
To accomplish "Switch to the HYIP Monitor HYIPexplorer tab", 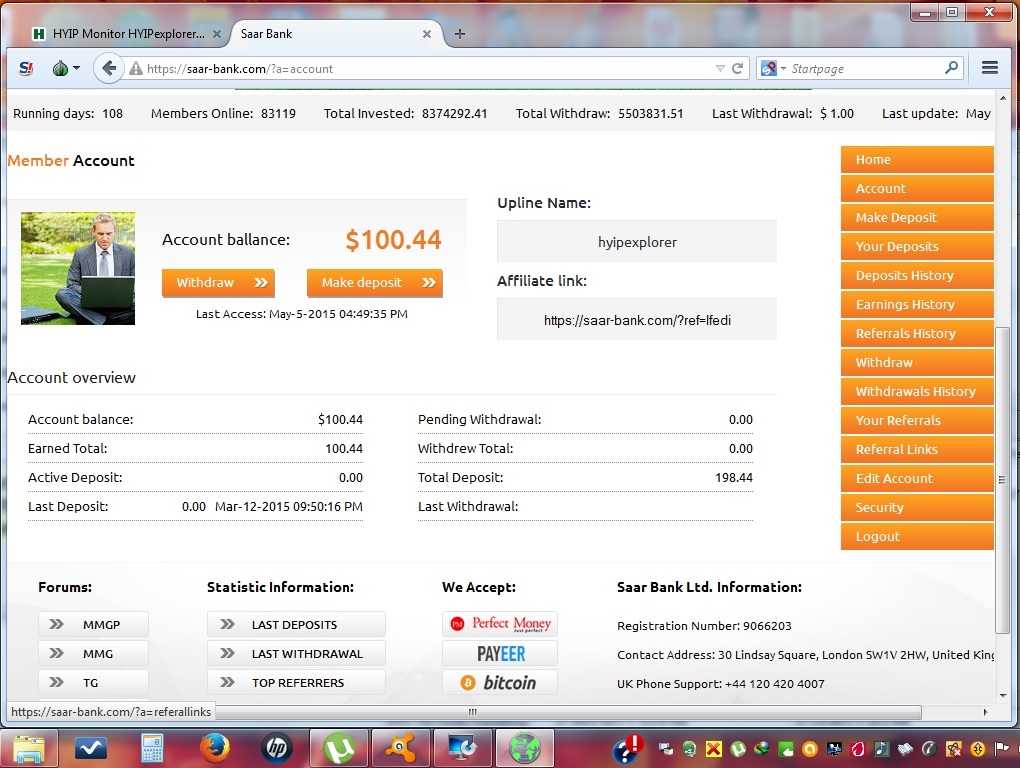I will click(x=120, y=33).
